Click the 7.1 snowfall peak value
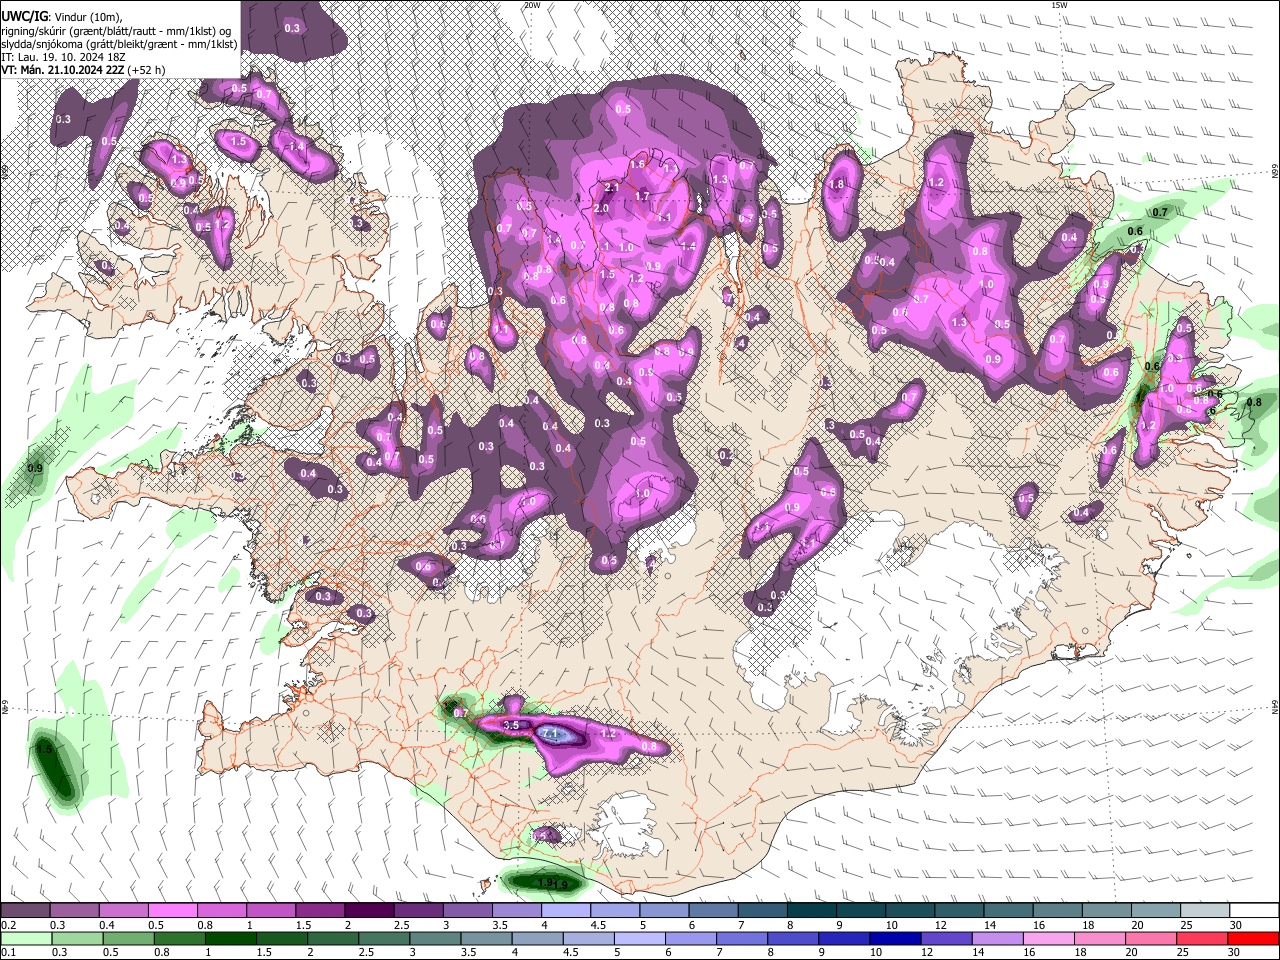 pos(551,734)
